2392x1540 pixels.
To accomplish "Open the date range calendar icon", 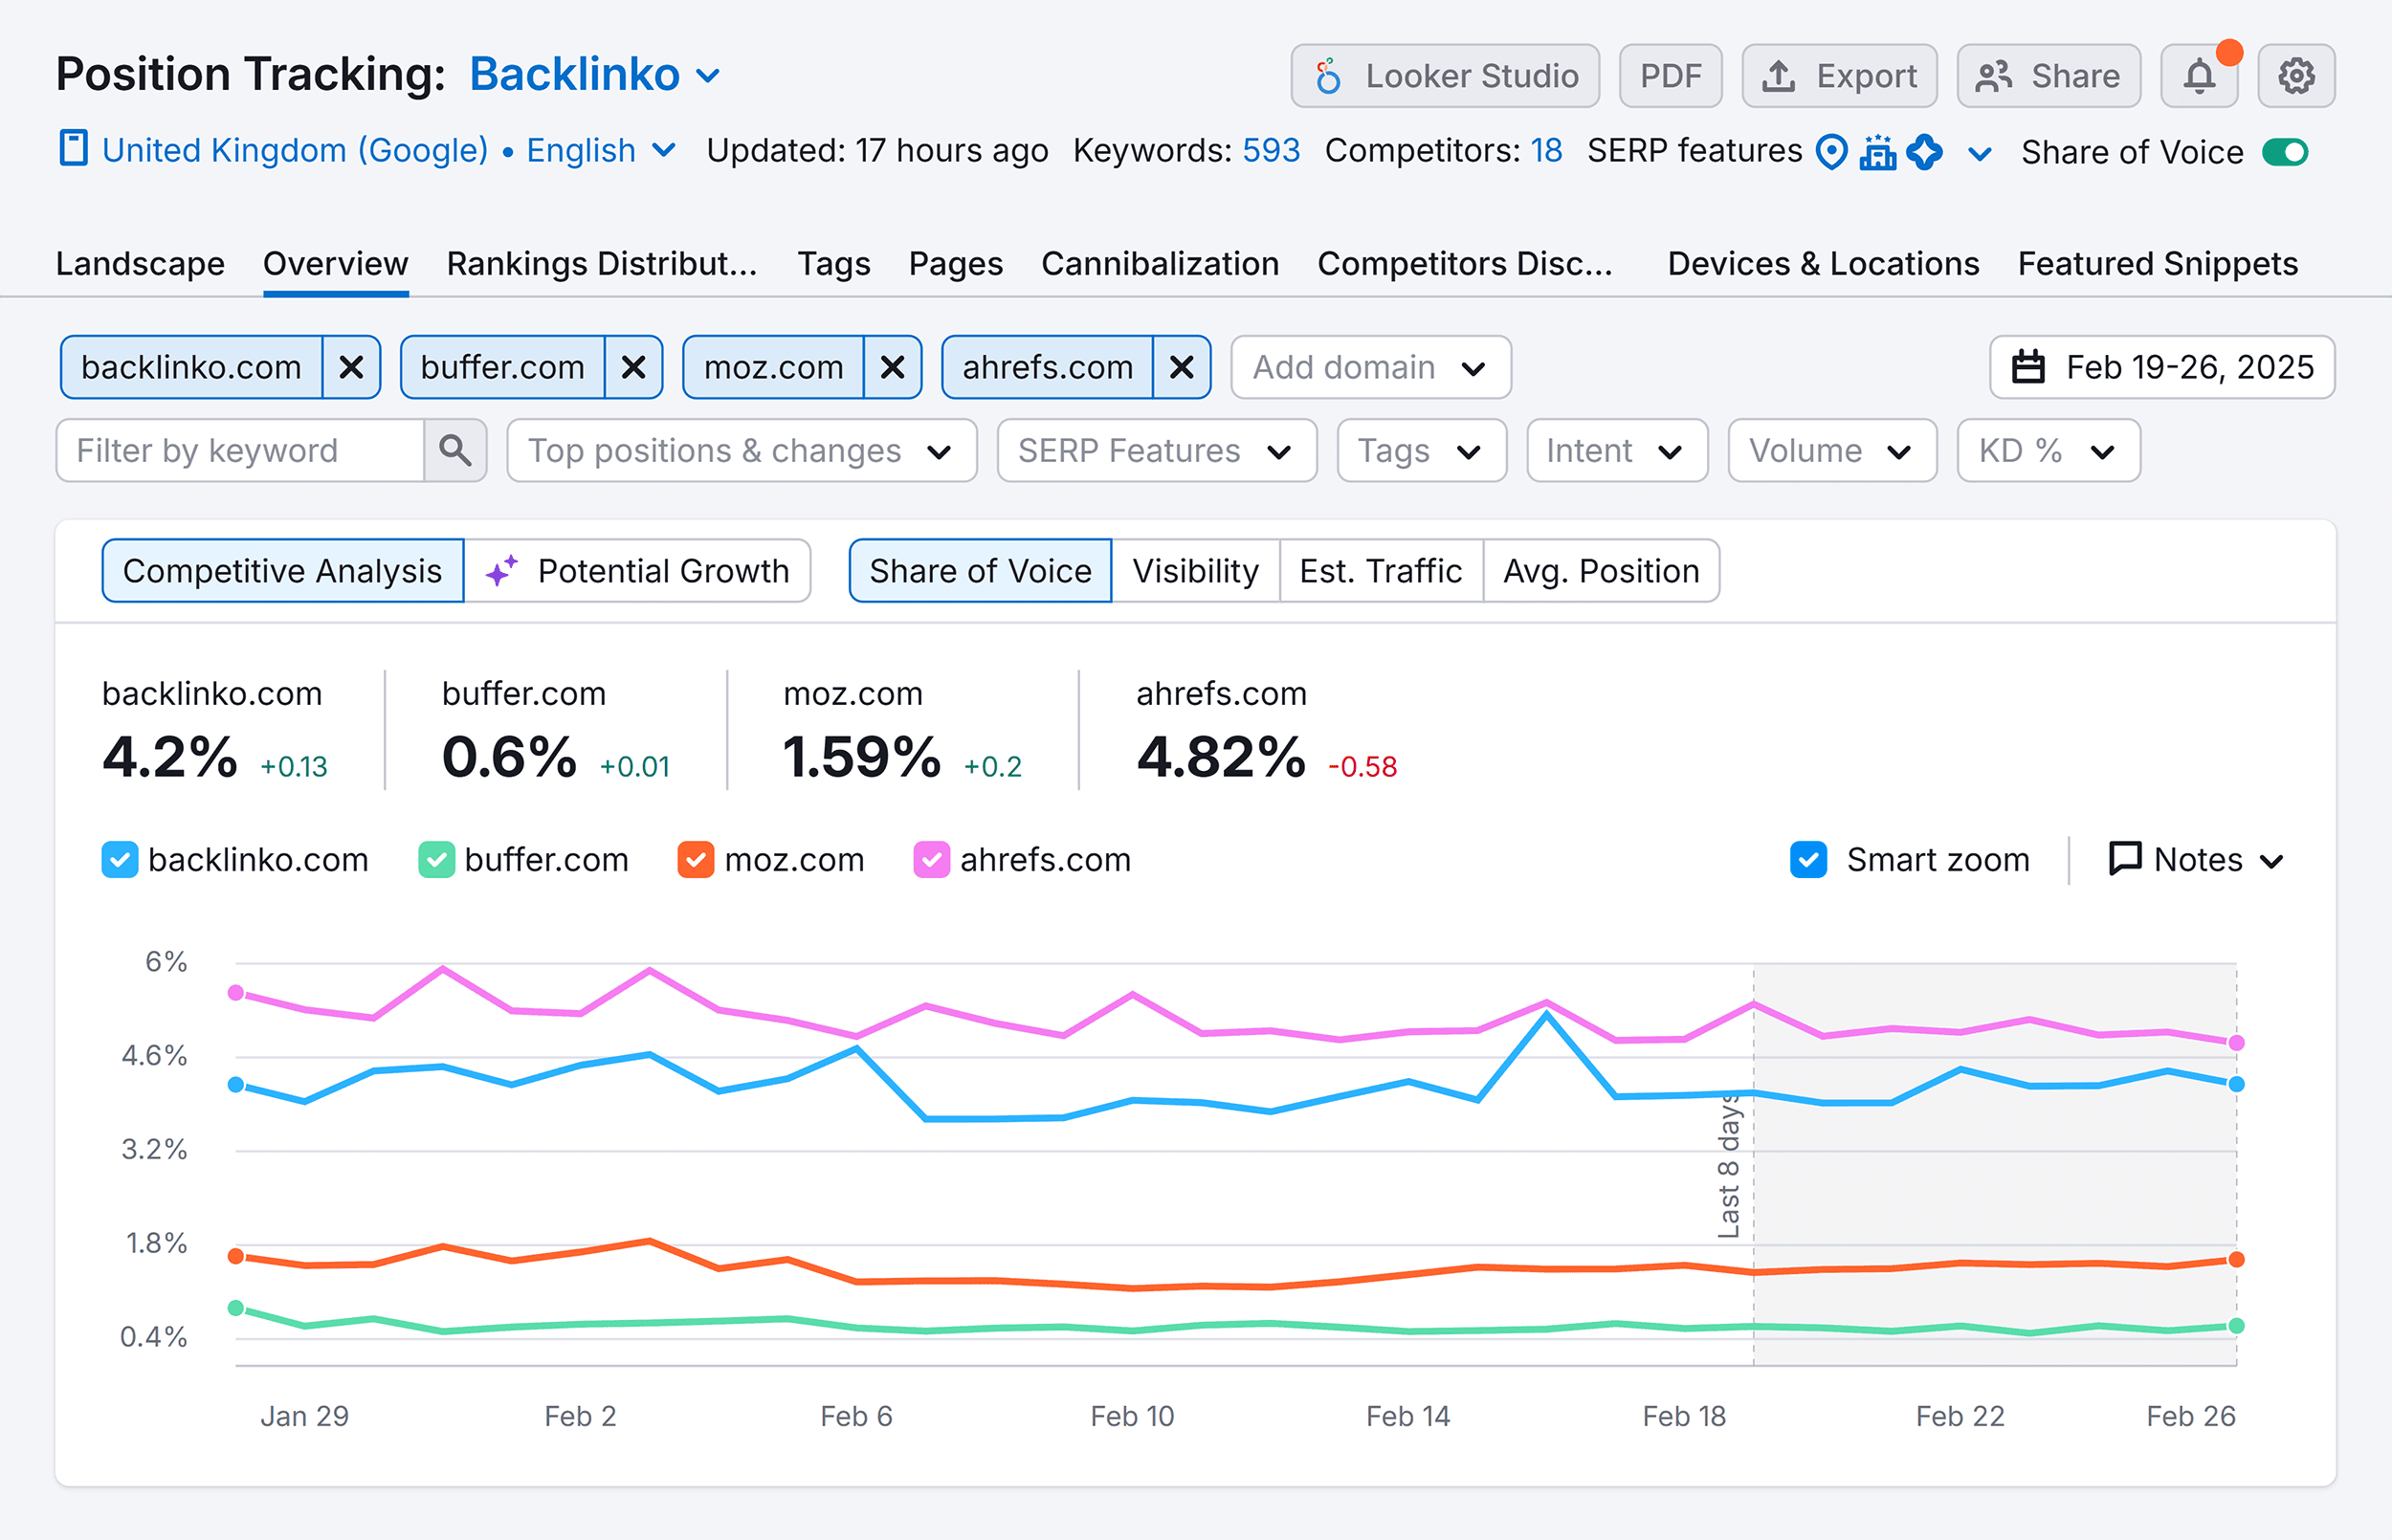I will tap(2028, 367).
